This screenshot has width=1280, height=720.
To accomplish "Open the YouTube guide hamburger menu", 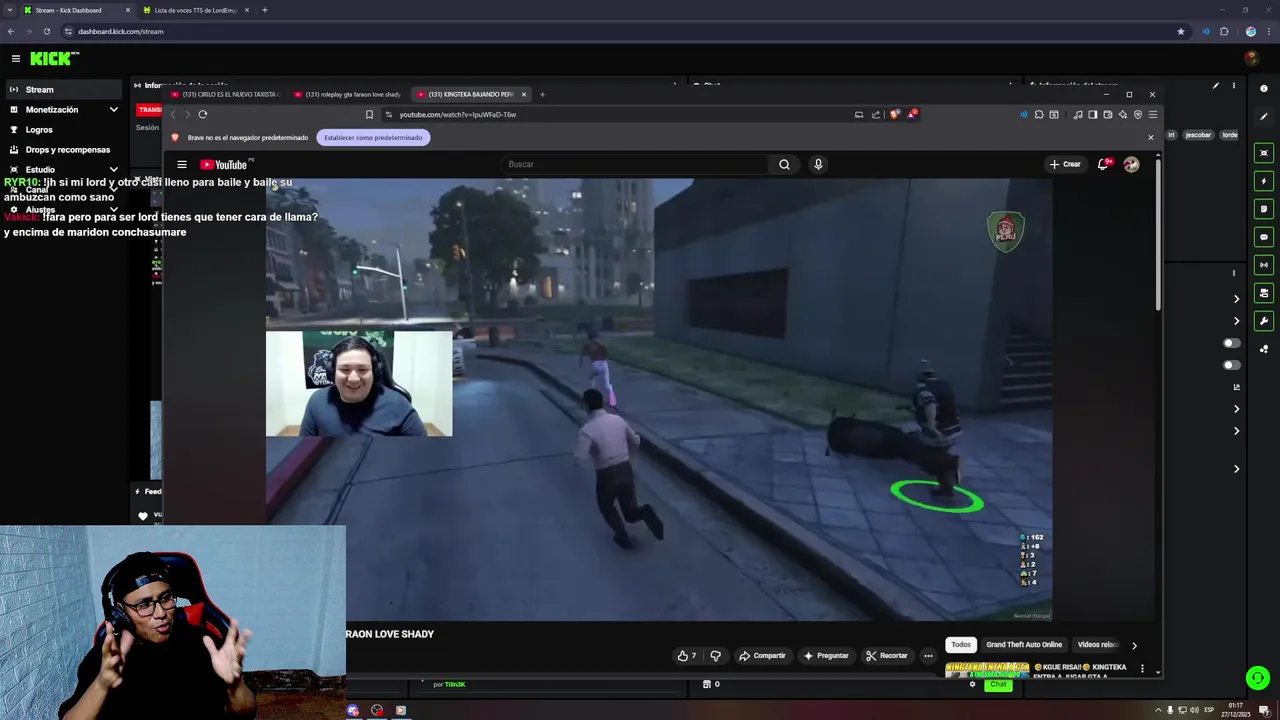I will tap(182, 165).
